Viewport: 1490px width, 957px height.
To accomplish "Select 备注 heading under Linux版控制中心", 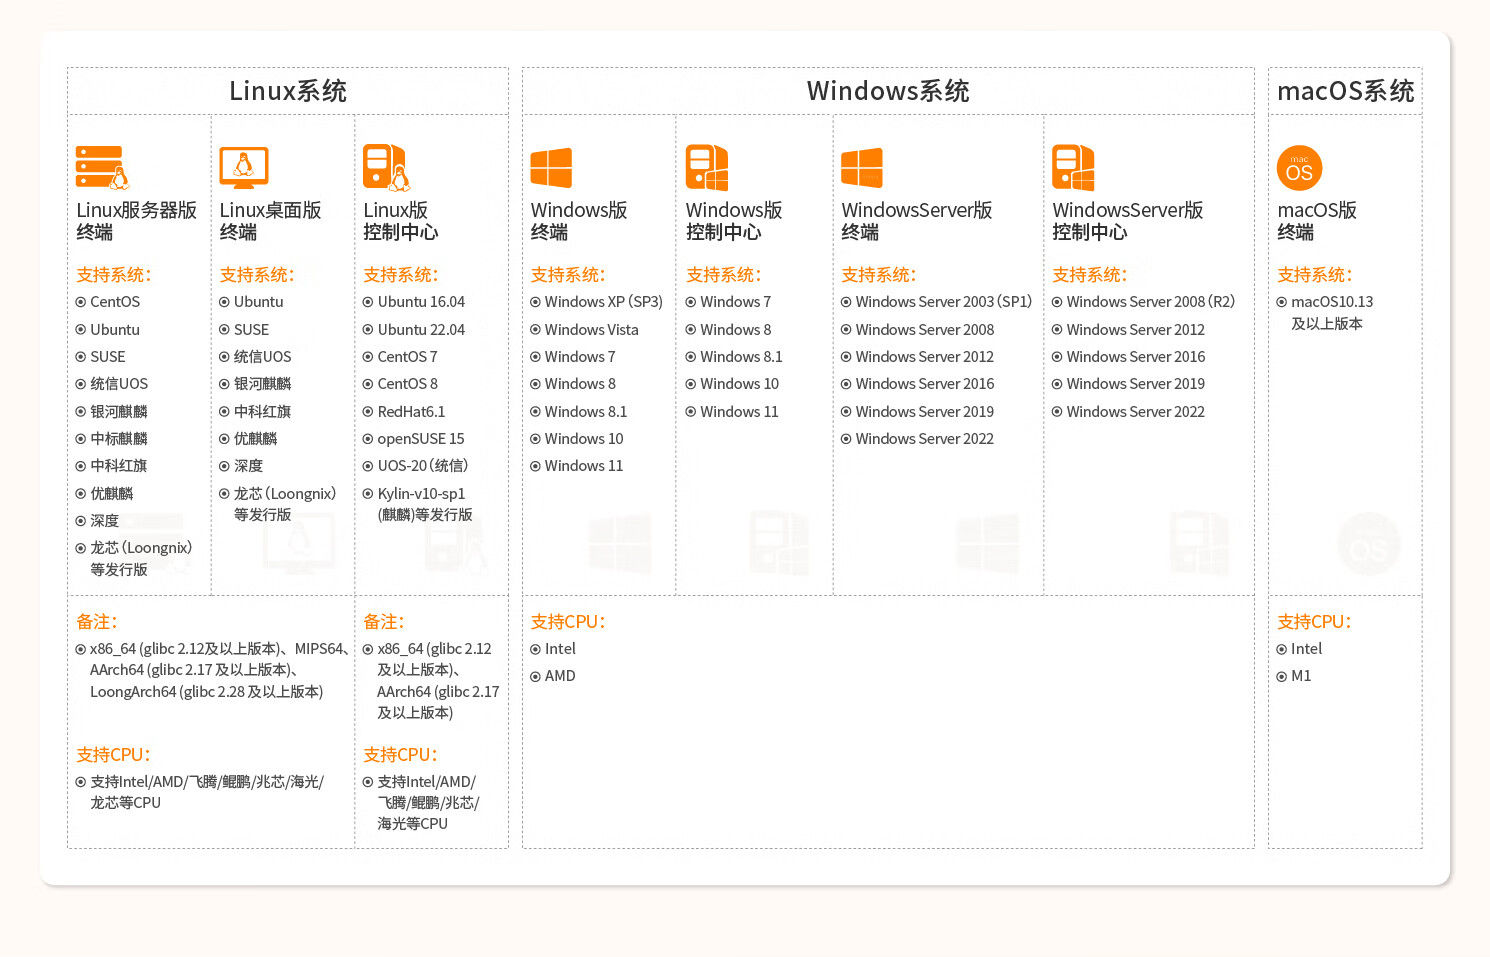I will pos(384,622).
